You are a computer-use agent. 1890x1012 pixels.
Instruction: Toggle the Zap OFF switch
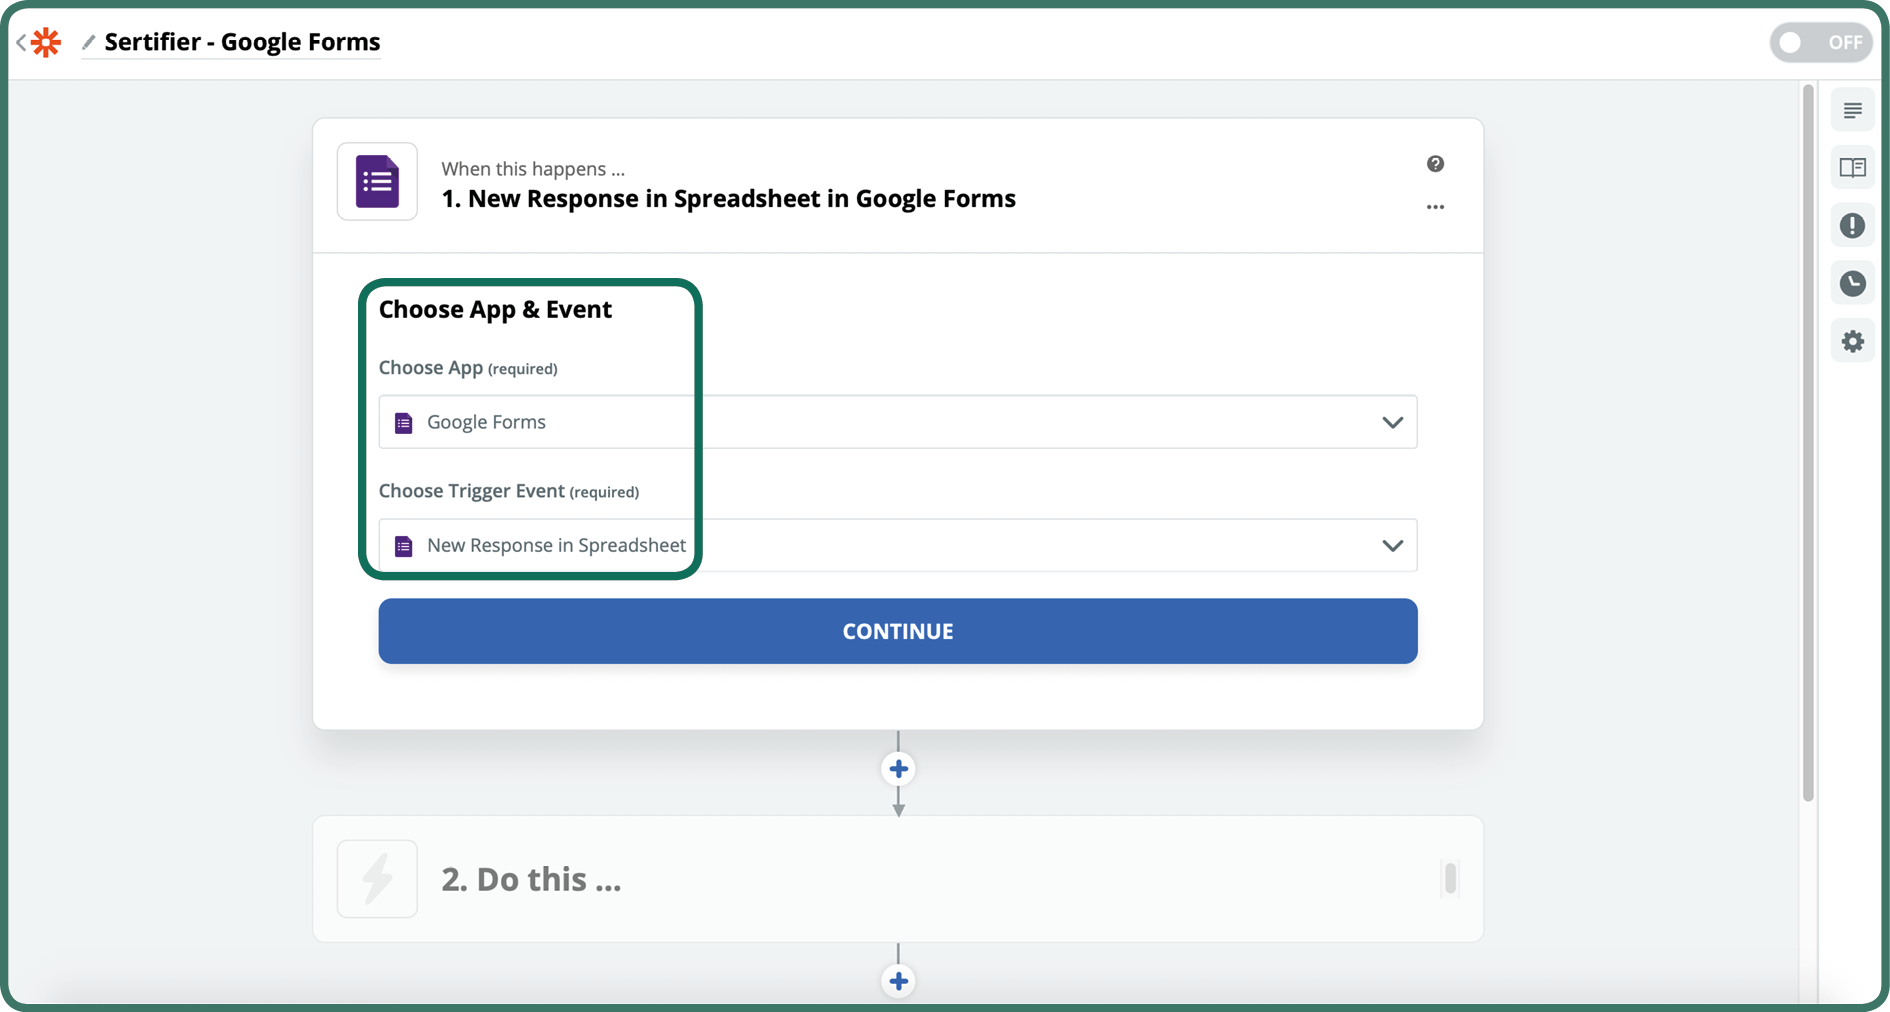1821,43
